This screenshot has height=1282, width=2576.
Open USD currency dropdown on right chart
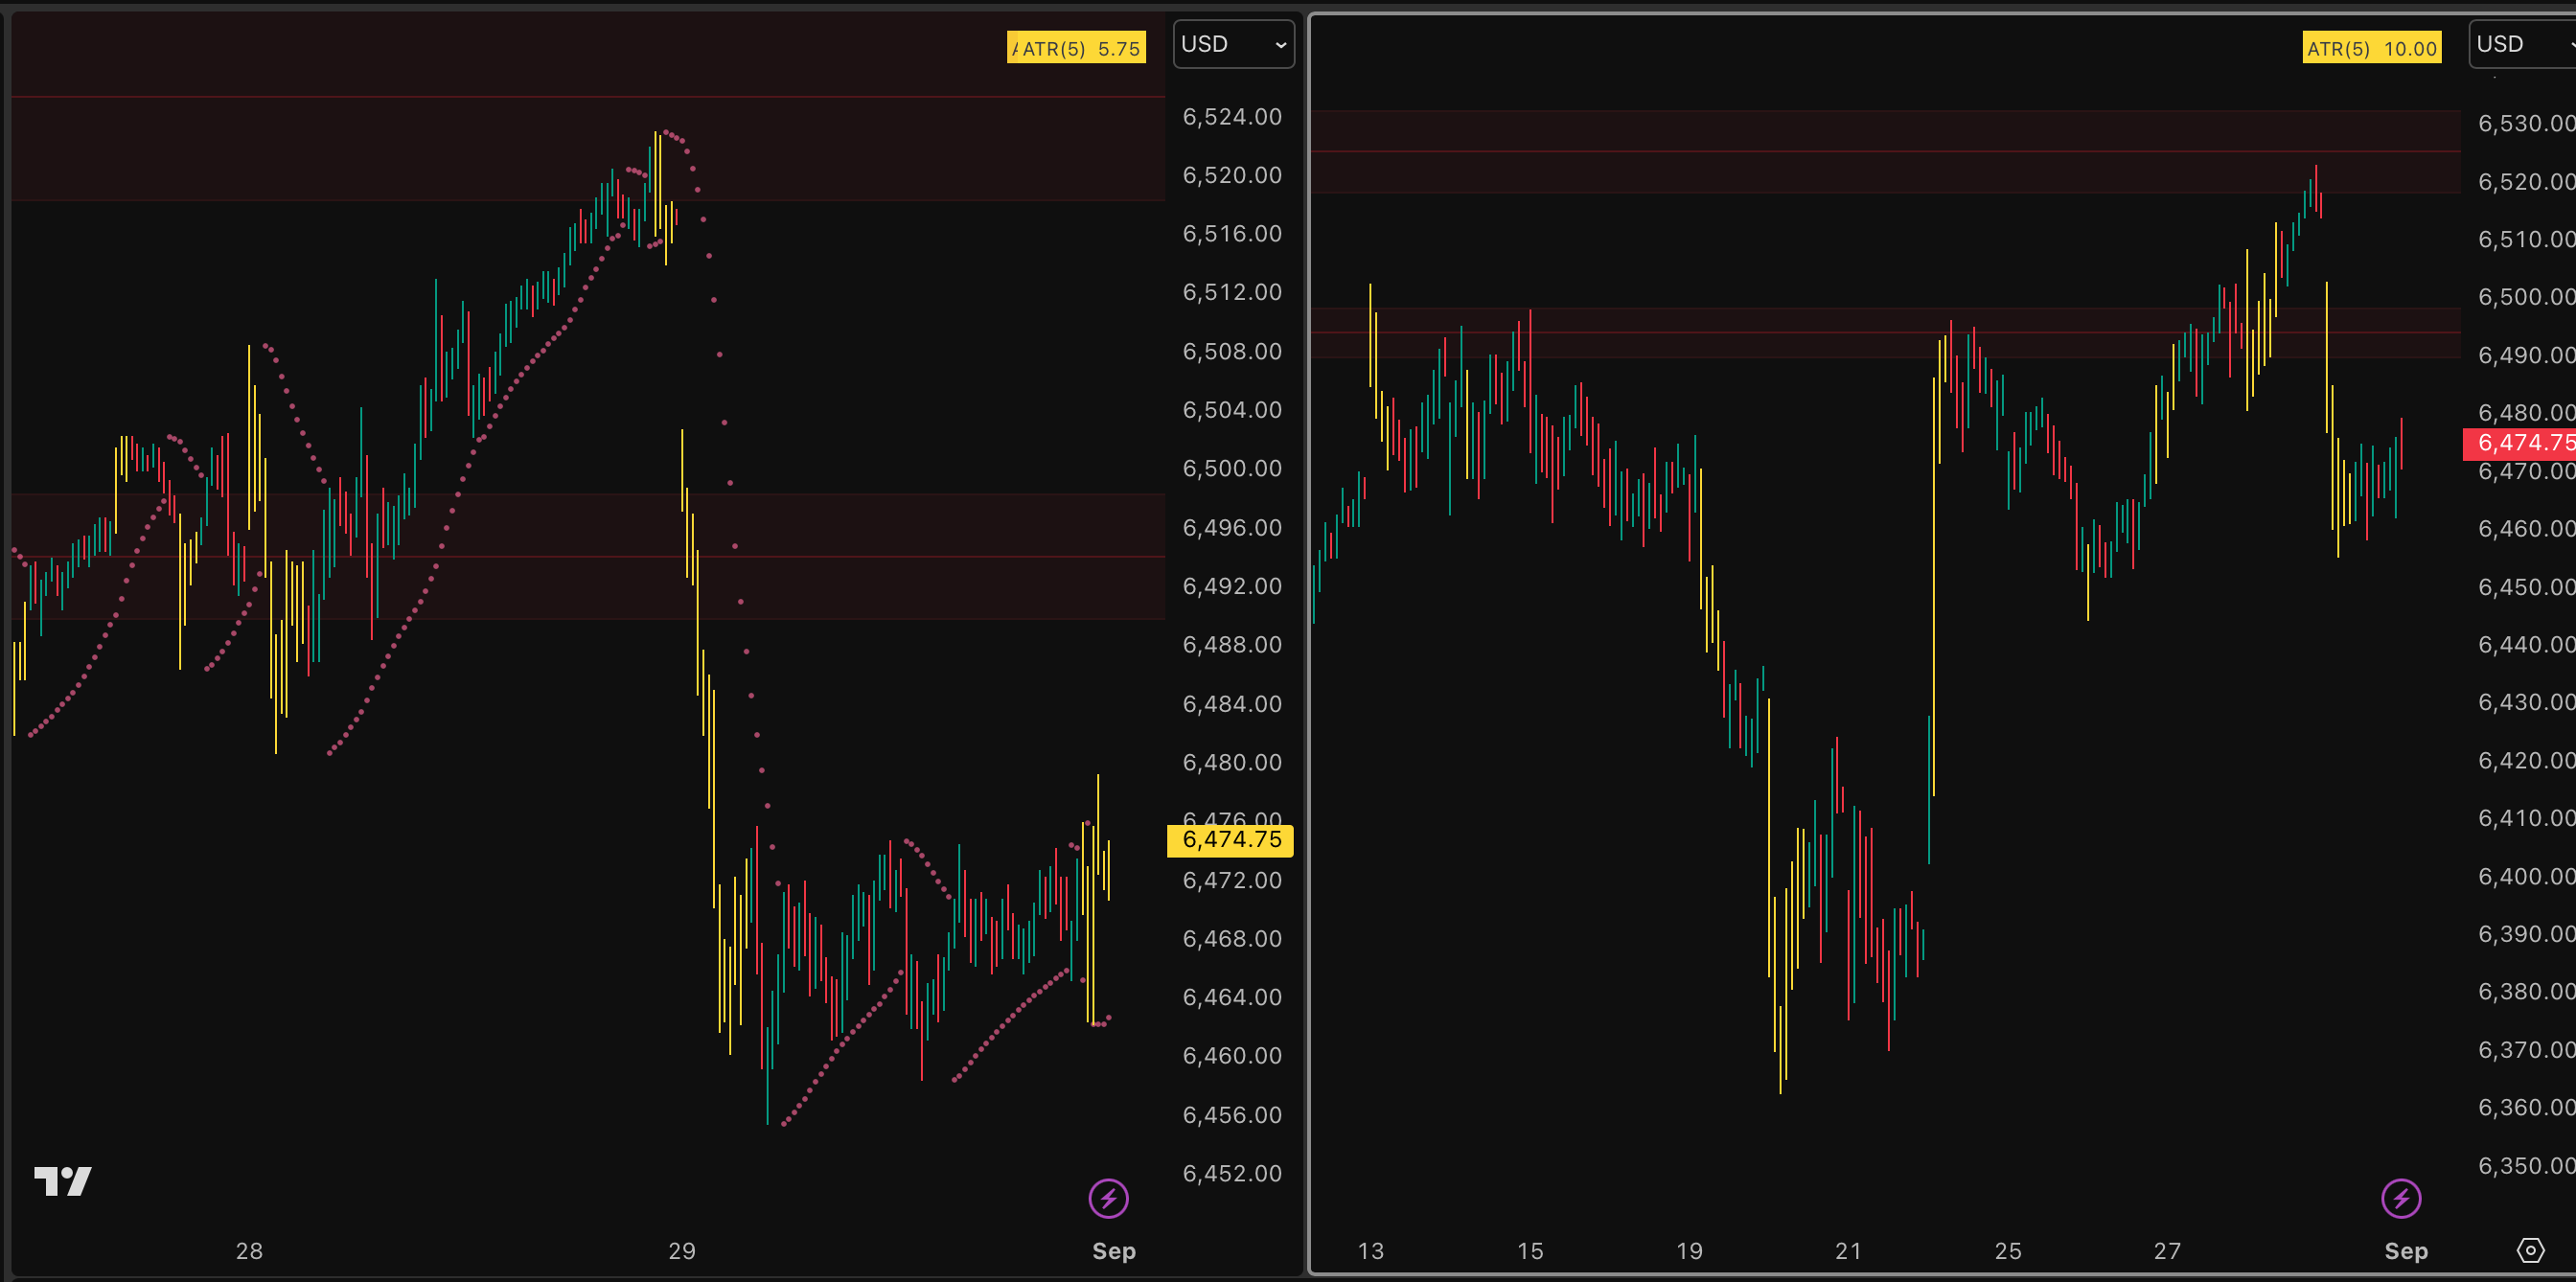click(2522, 44)
